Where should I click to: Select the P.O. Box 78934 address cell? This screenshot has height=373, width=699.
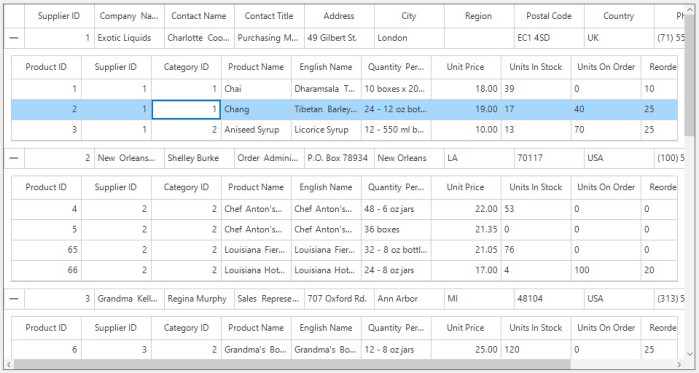click(x=339, y=158)
